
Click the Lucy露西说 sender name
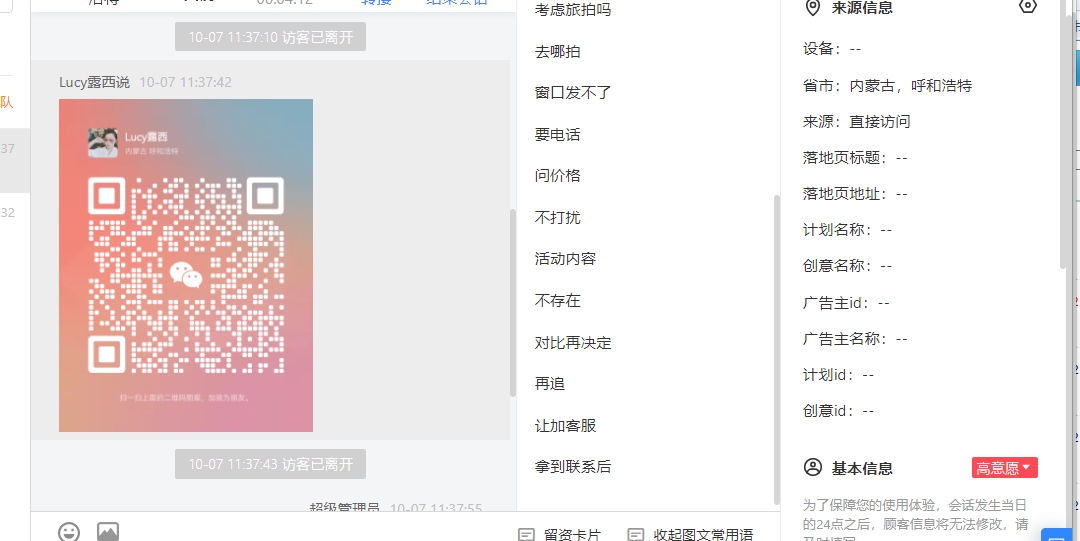[x=94, y=82]
